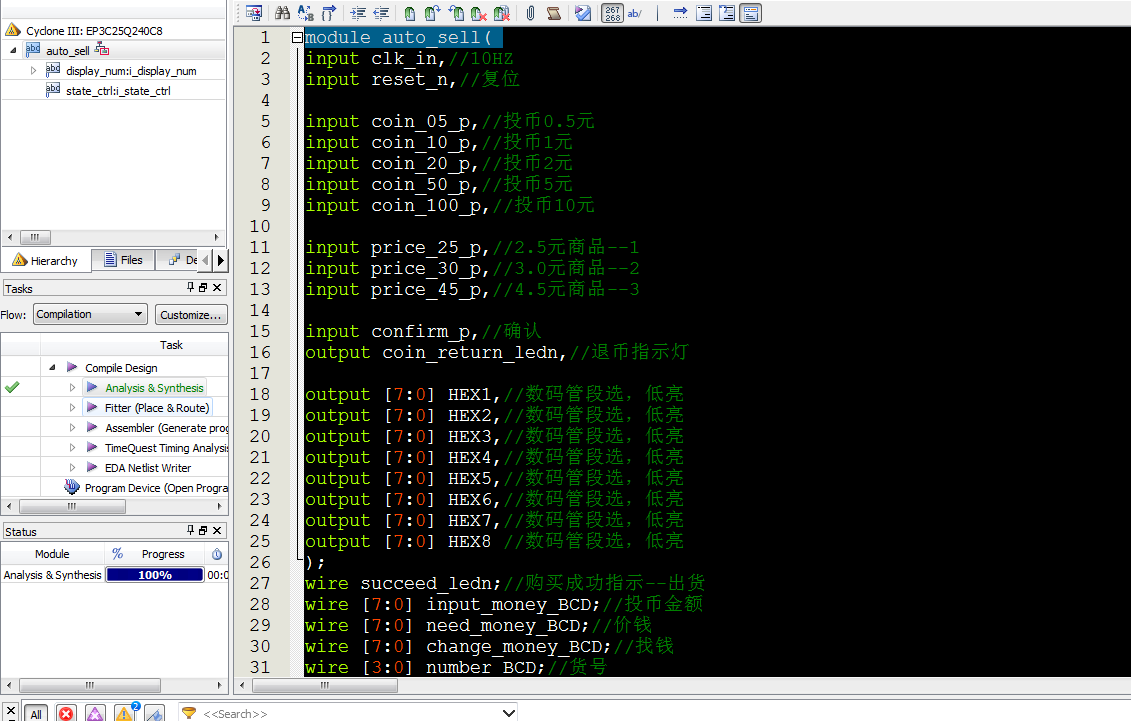Click the analyze current file icon
The height and width of the screenshot is (721, 1131).
583,13
